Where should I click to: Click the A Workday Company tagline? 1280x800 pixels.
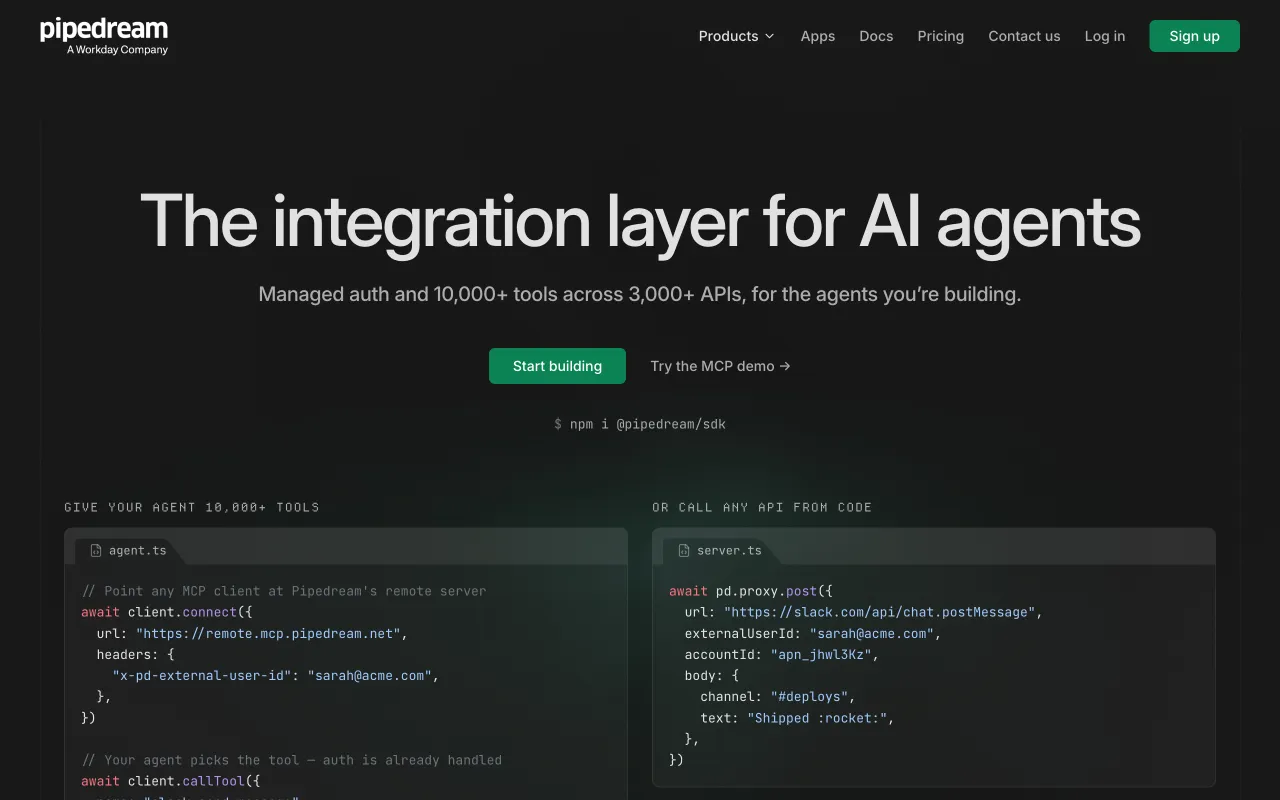click(x=117, y=50)
